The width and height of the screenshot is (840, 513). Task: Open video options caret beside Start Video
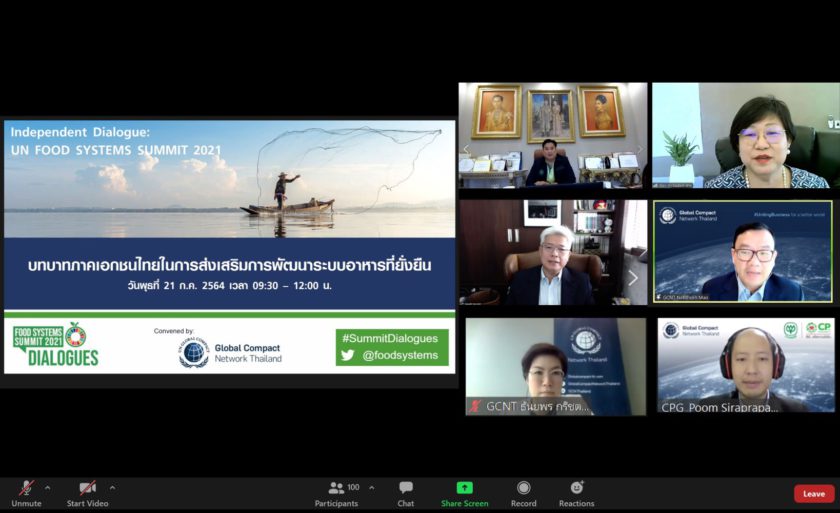point(112,488)
